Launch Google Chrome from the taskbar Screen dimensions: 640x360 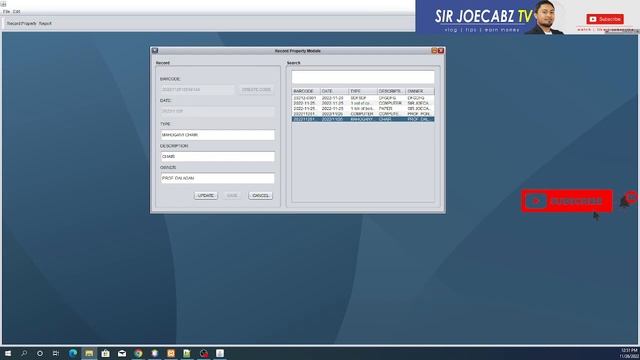pyautogui.click(x=138, y=353)
